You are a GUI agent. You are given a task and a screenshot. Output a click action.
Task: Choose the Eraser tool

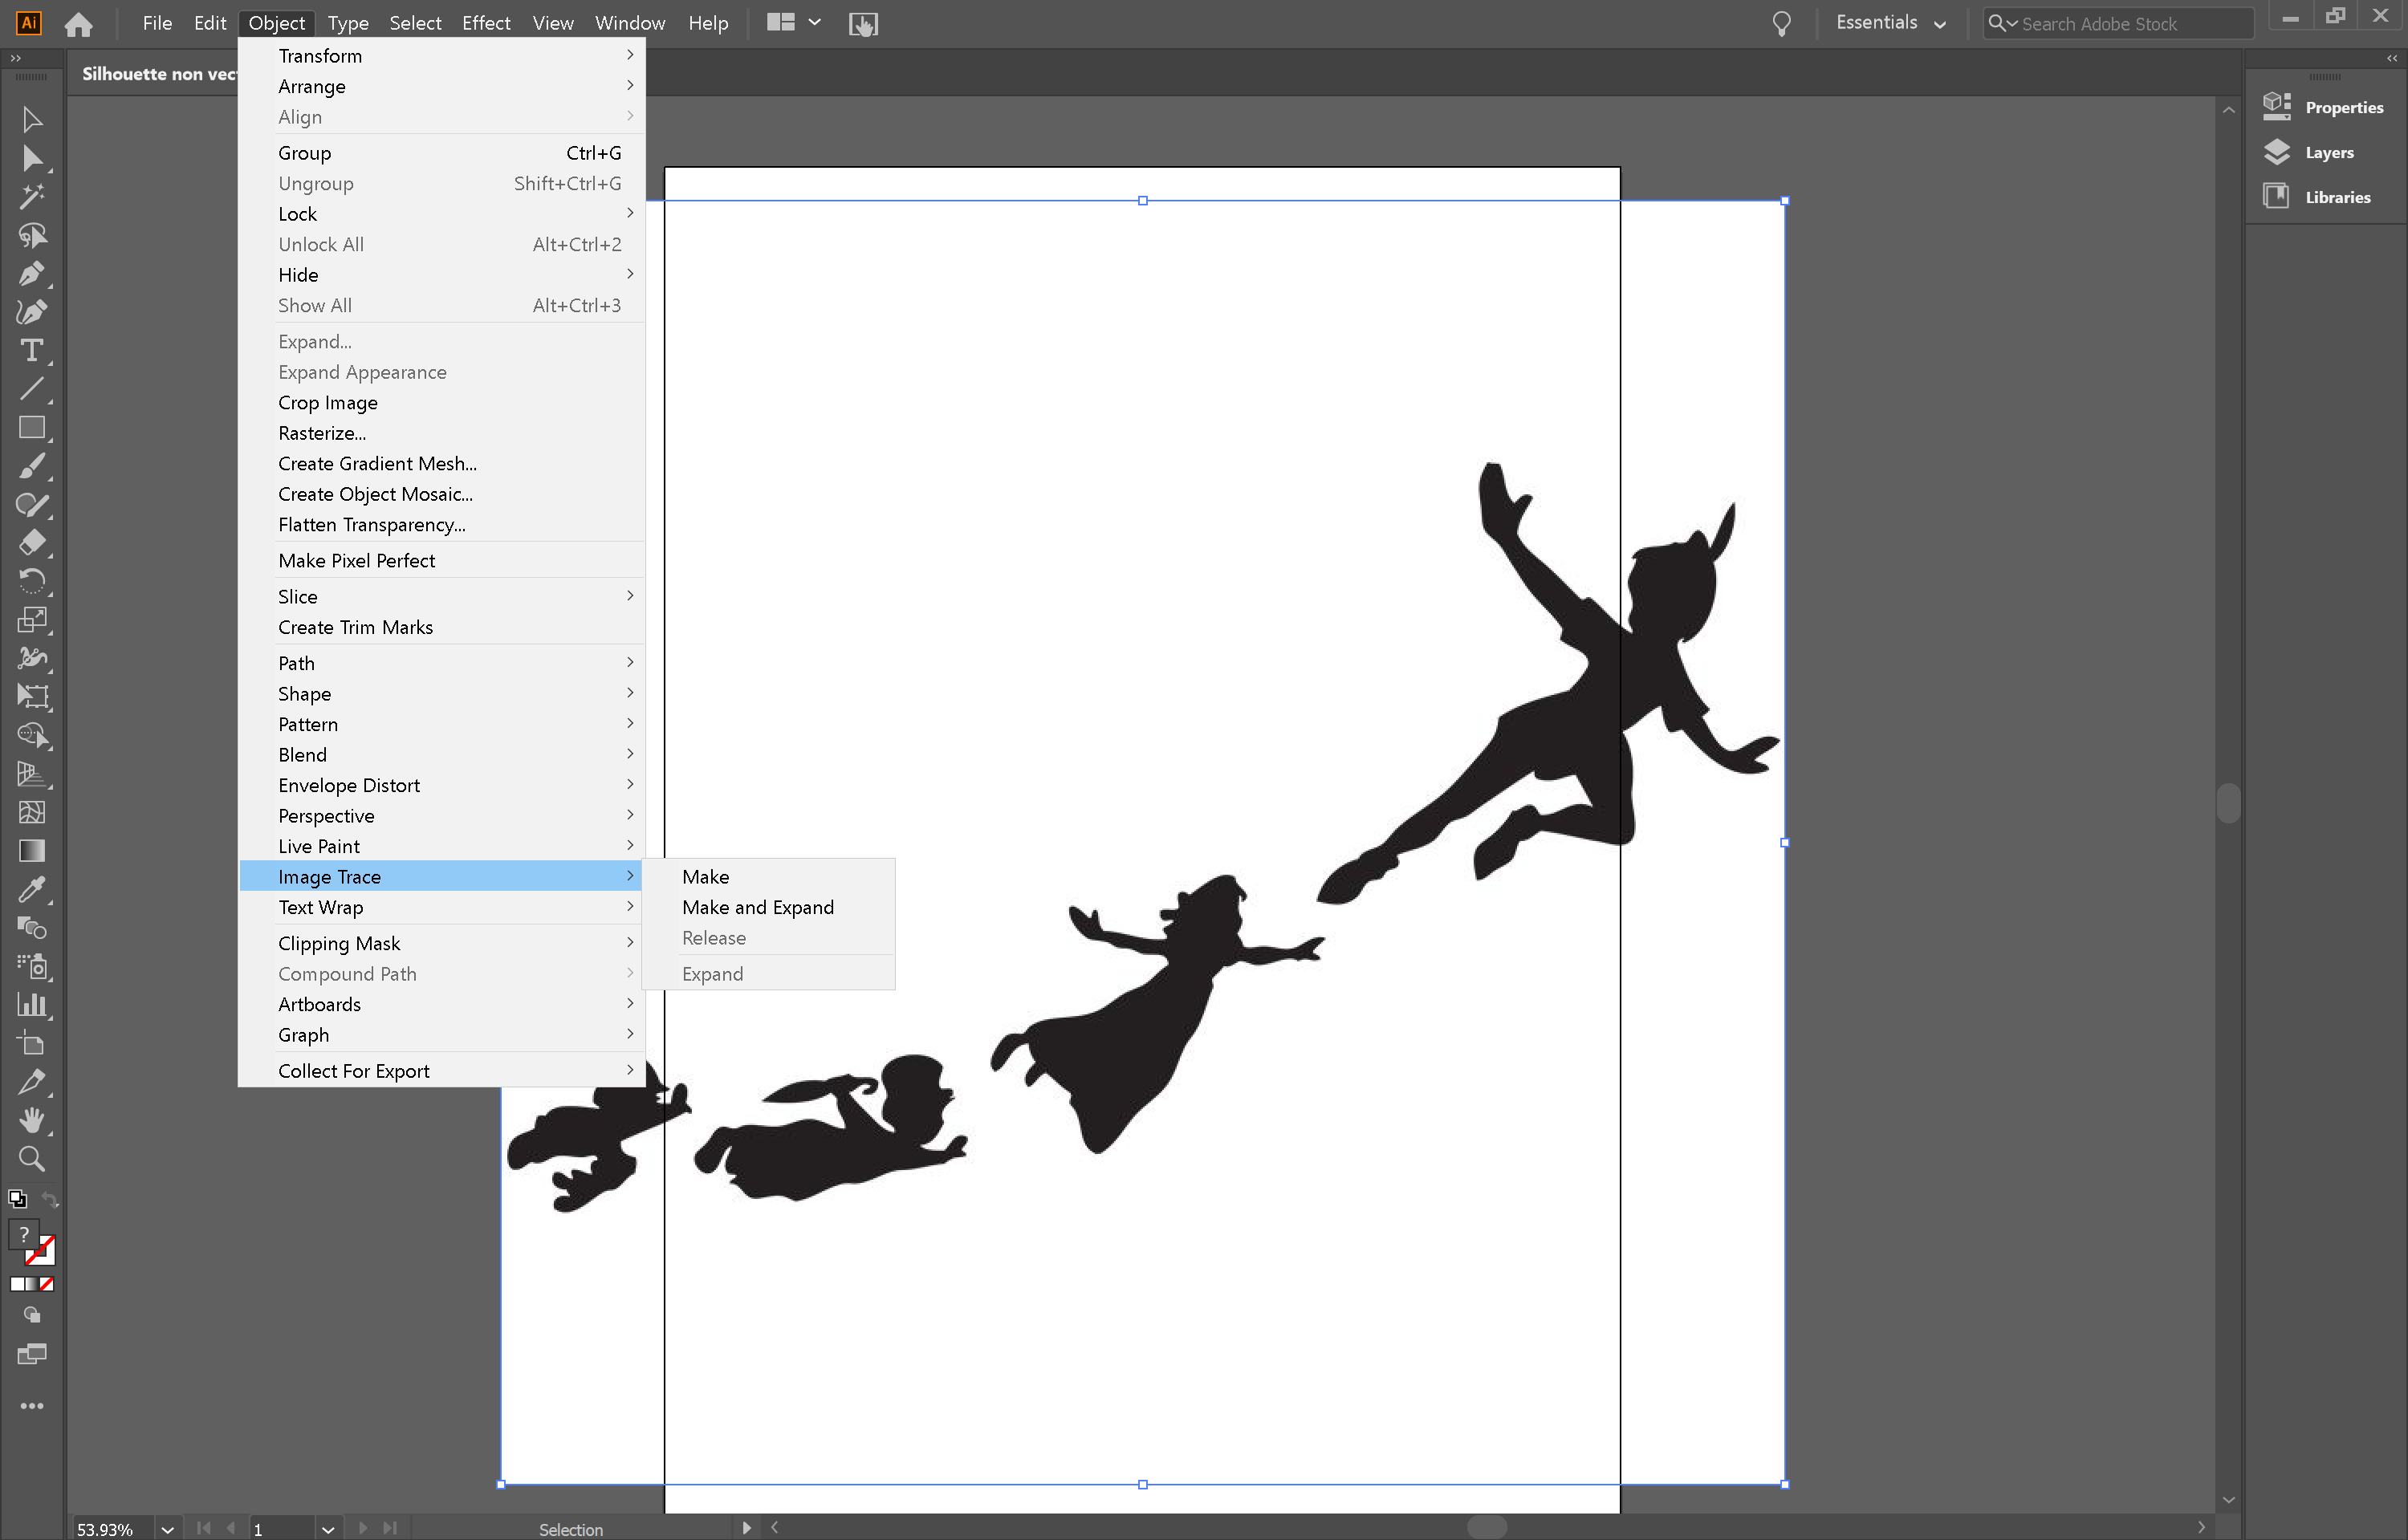tap(32, 543)
